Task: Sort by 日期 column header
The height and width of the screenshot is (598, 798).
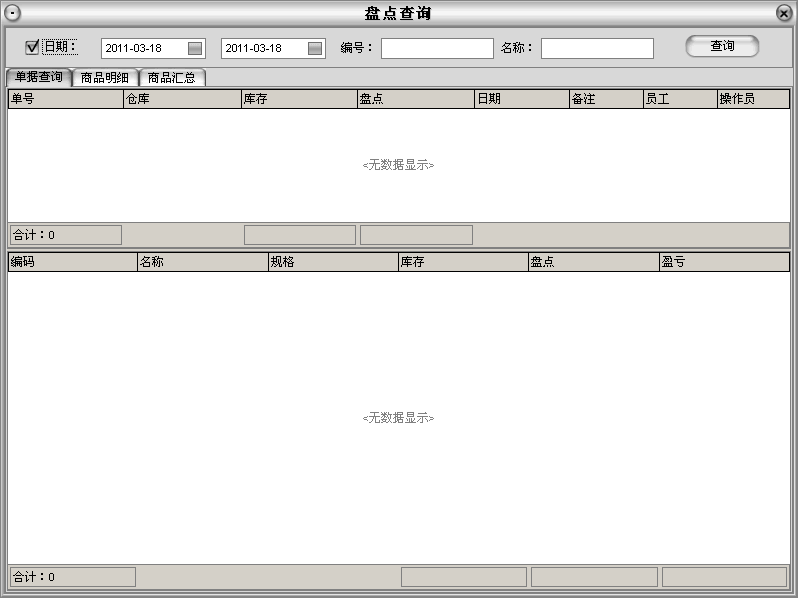Action: click(522, 99)
